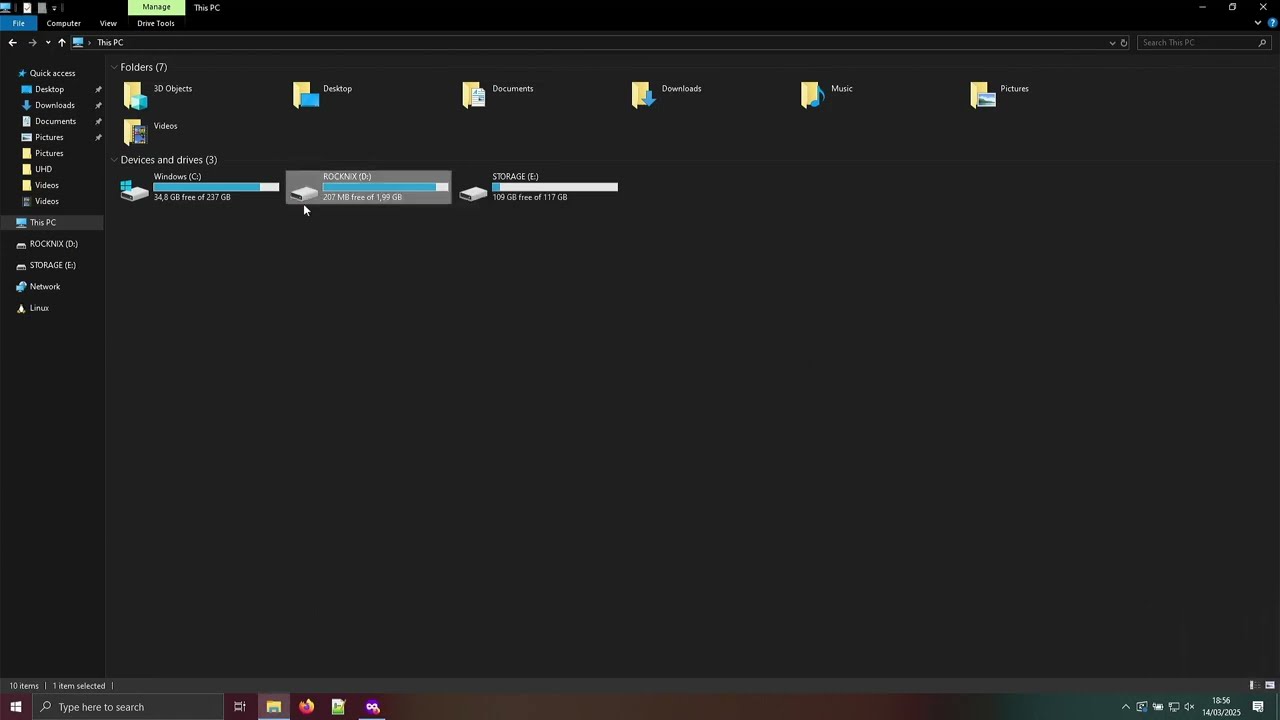The image size is (1280, 720).
Task: Switch to Details view in the status bar
Action: tap(1253, 686)
